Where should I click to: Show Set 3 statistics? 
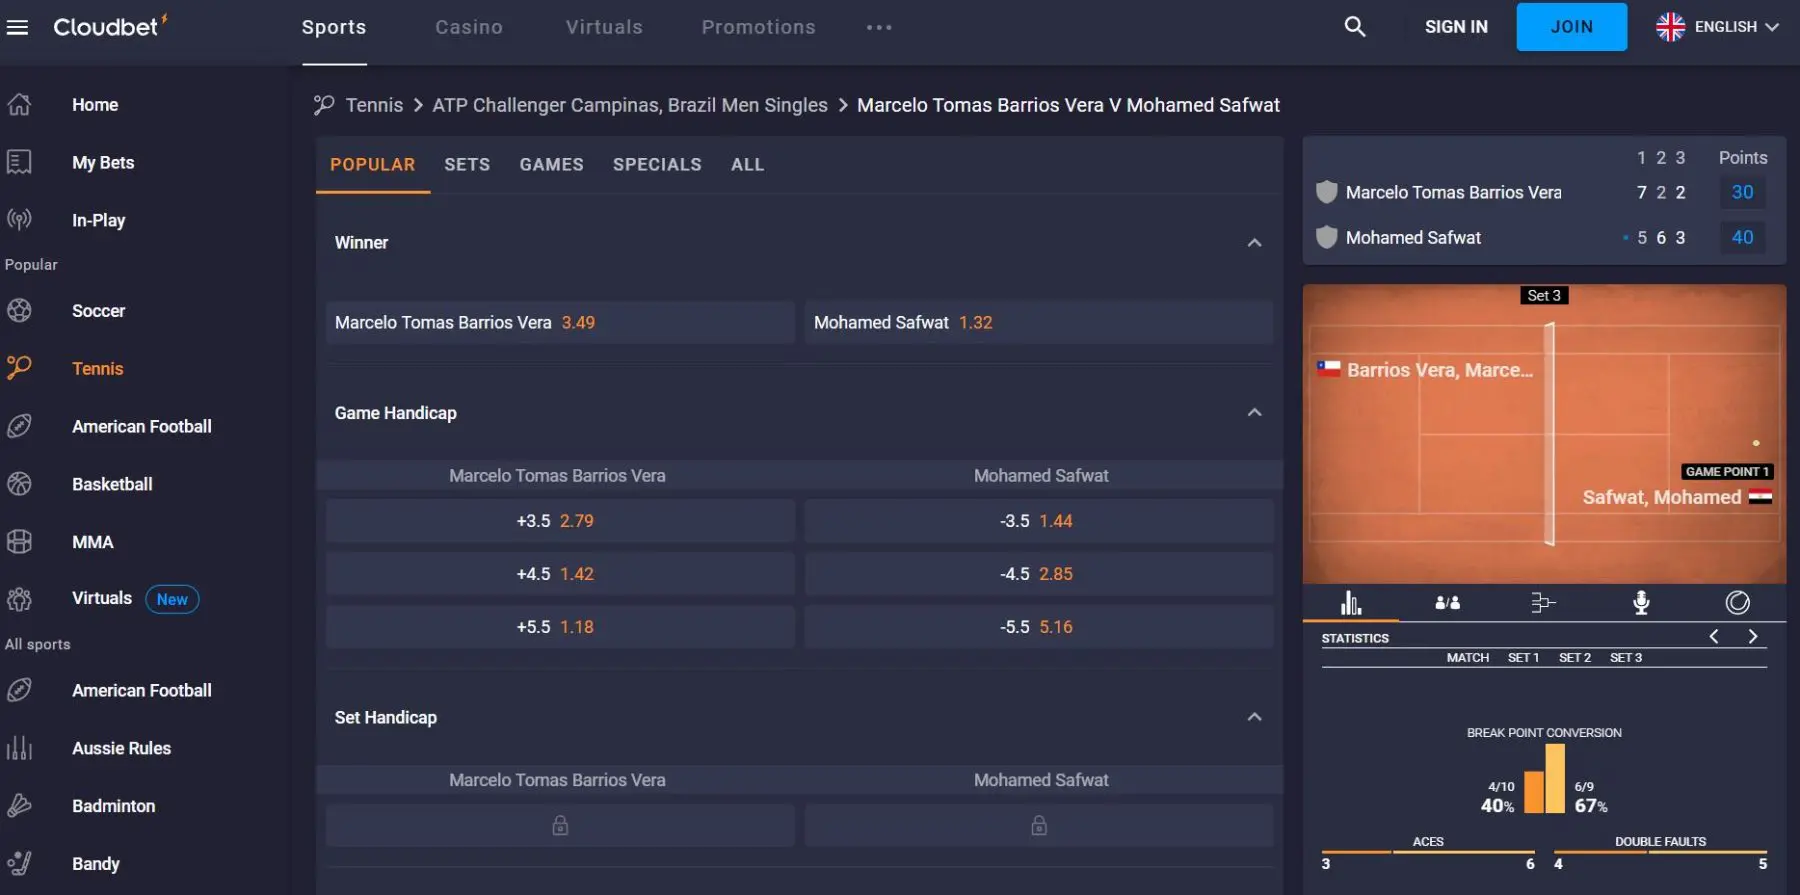click(x=1626, y=658)
